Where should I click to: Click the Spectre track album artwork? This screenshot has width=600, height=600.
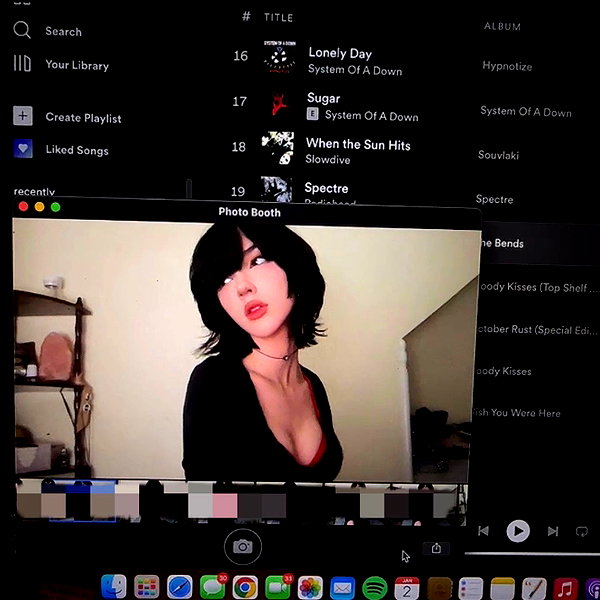pyautogui.click(x=276, y=189)
